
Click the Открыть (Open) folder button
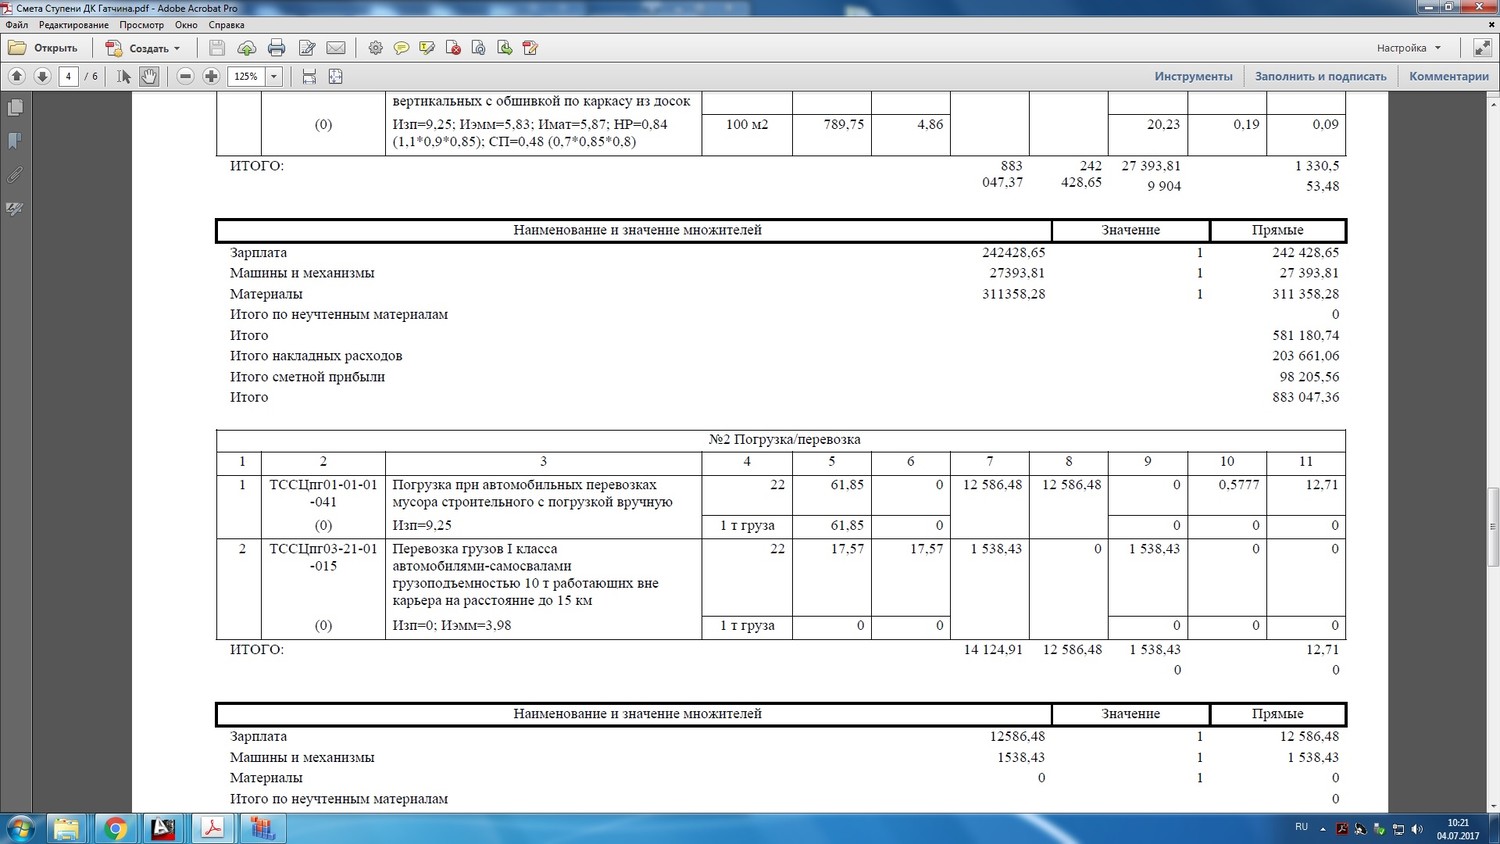tap(43, 48)
